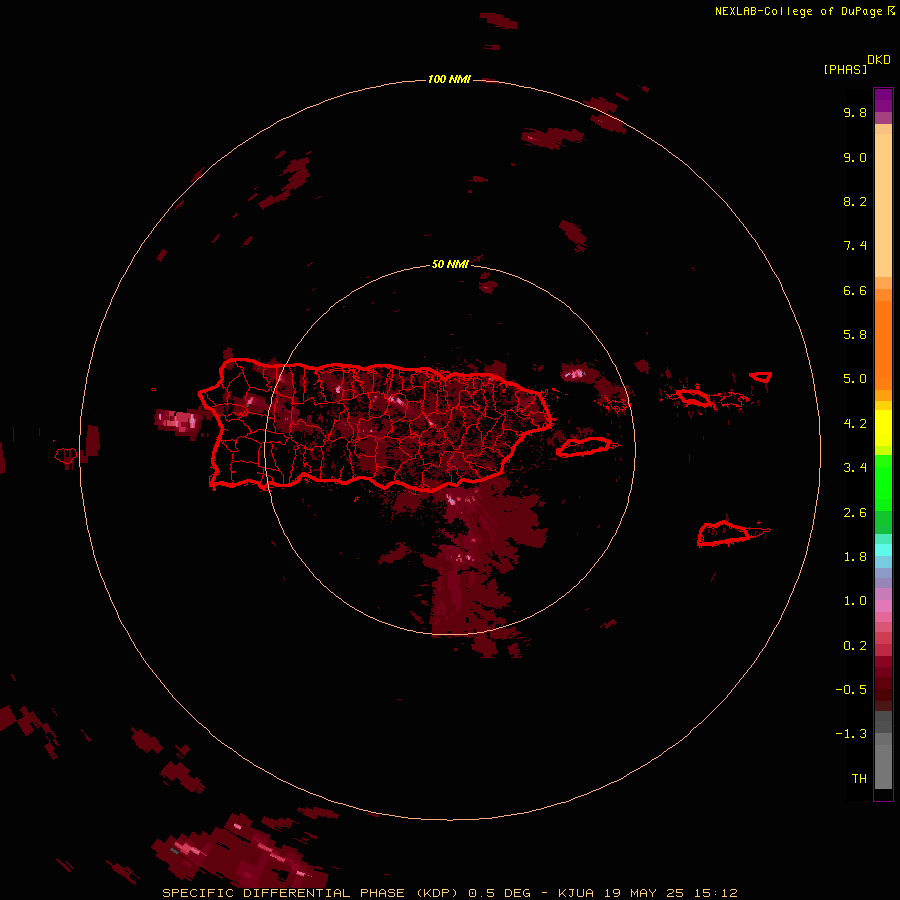Click the 7.4 scale value
The width and height of the screenshot is (900, 900).
(855, 246)
